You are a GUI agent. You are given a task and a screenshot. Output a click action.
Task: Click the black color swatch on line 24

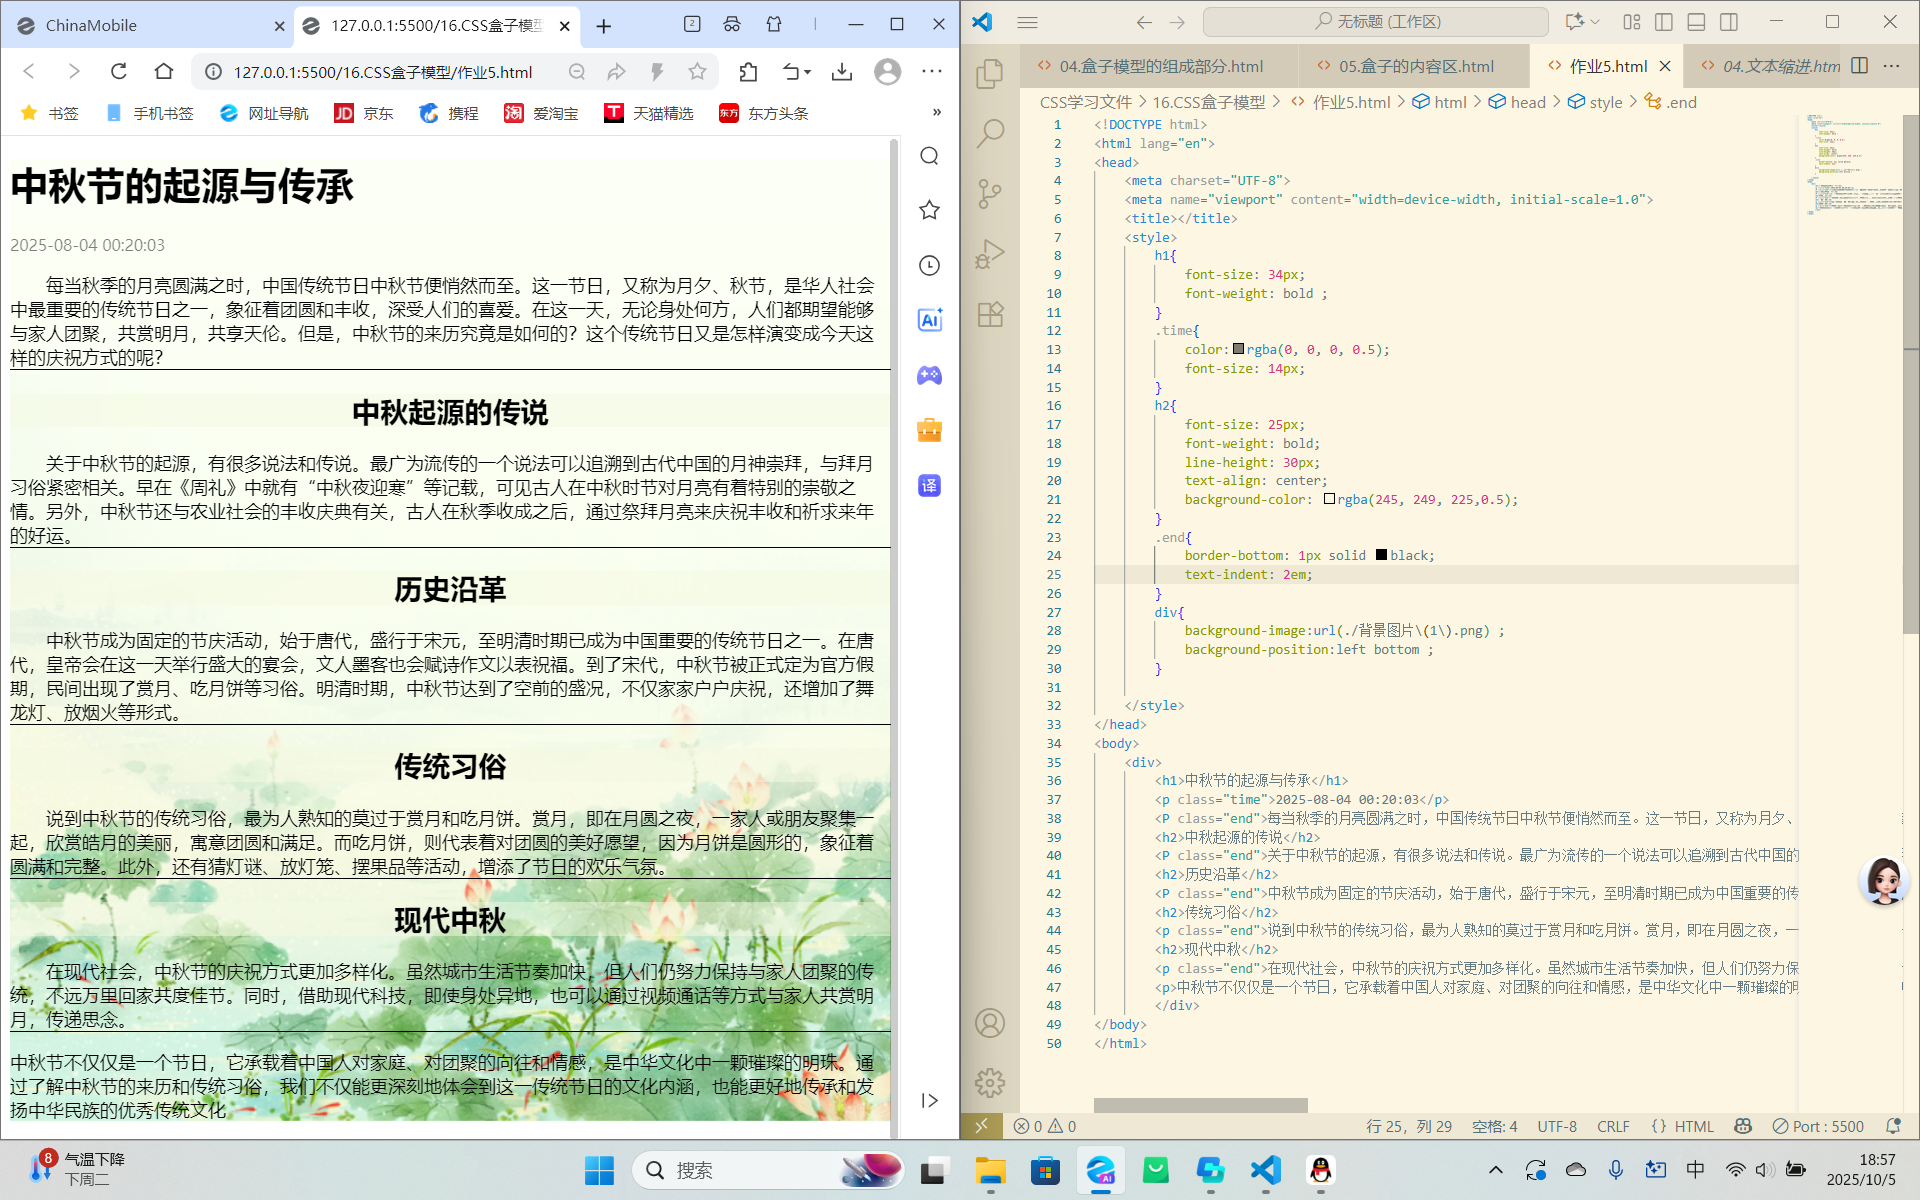[1381, 555]
